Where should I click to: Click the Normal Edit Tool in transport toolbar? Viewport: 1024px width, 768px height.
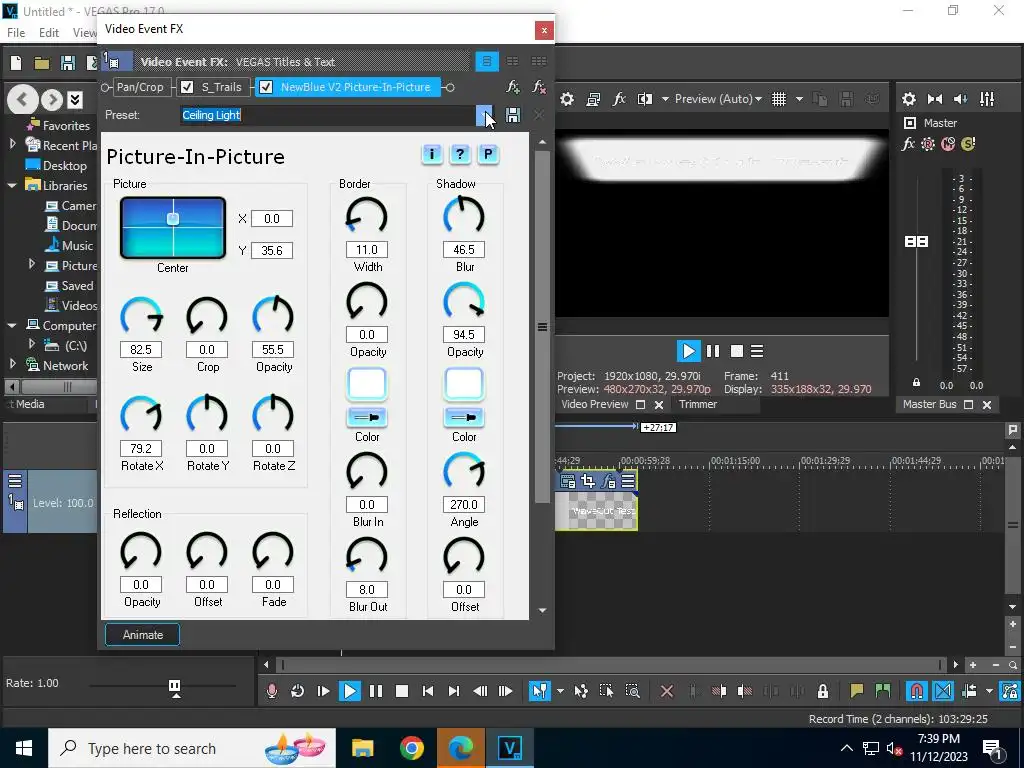pyautogui.click(x=539, y=691)
